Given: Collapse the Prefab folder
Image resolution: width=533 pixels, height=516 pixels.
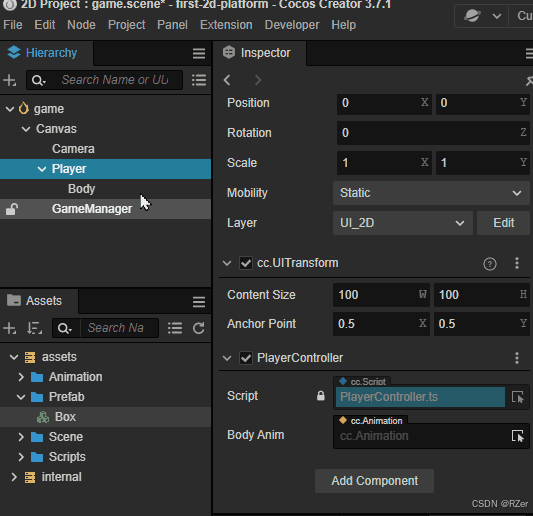Looking at the screenshot, I should 21,397.
